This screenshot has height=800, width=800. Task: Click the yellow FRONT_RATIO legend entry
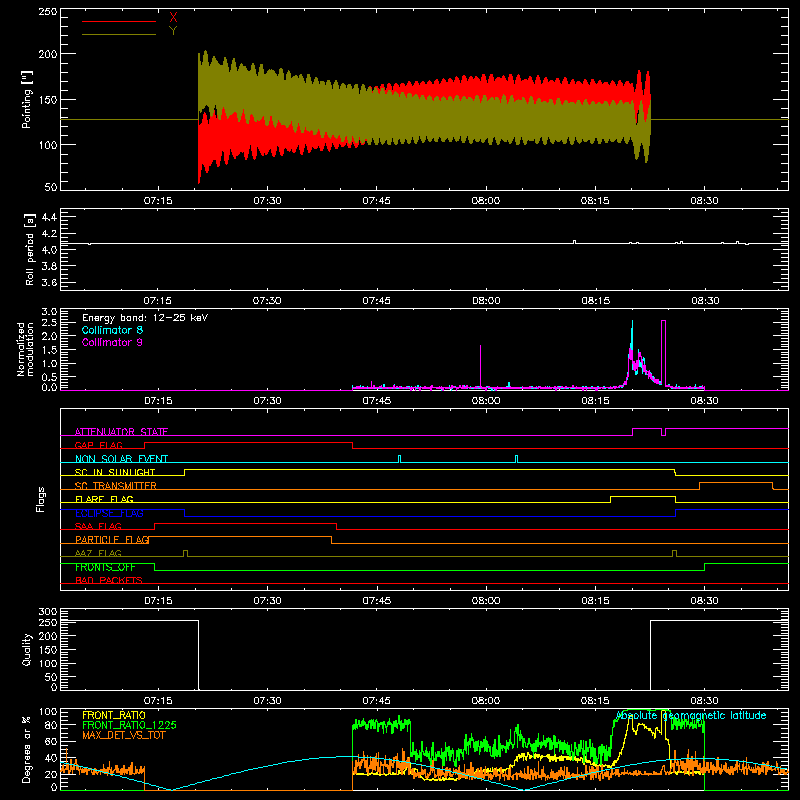tap(113, 715)
